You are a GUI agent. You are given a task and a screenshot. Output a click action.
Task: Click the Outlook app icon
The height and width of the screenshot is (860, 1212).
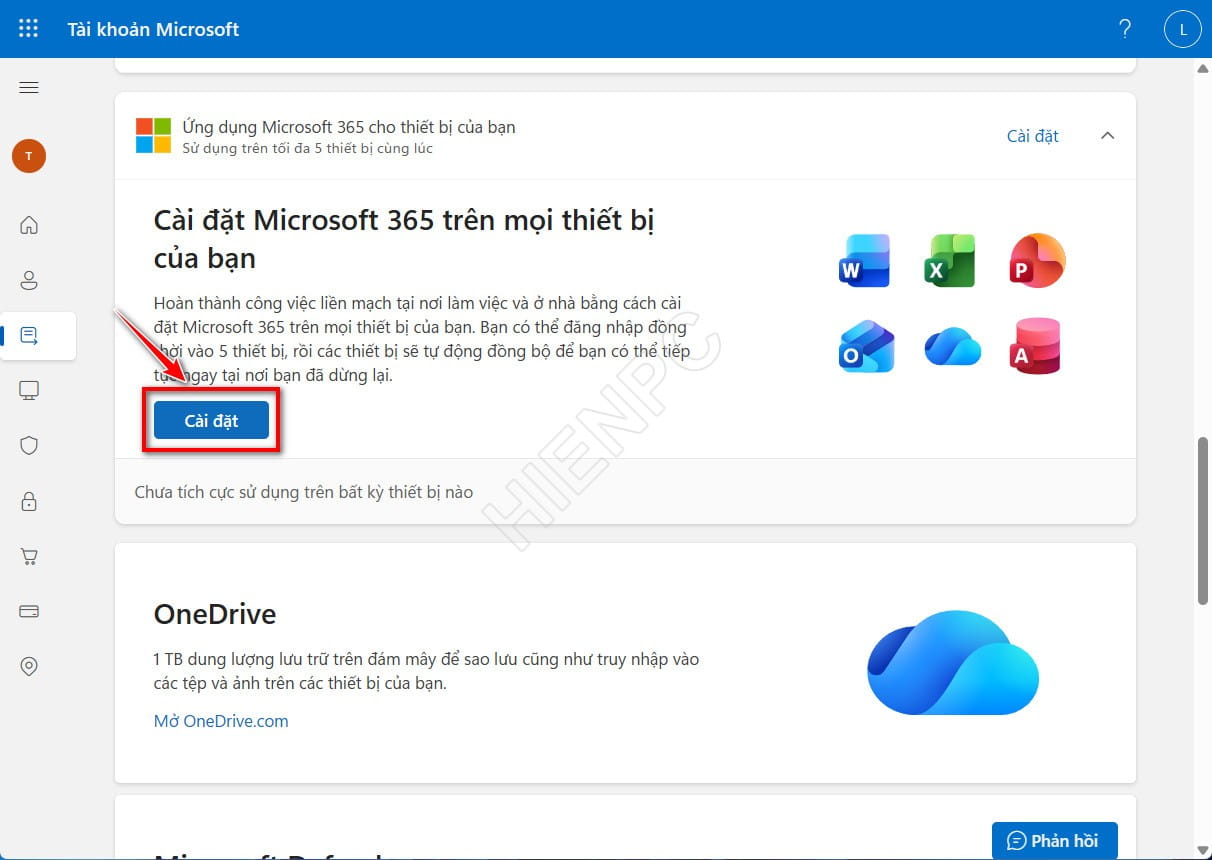pyautogui.click(x=866, y=347)
